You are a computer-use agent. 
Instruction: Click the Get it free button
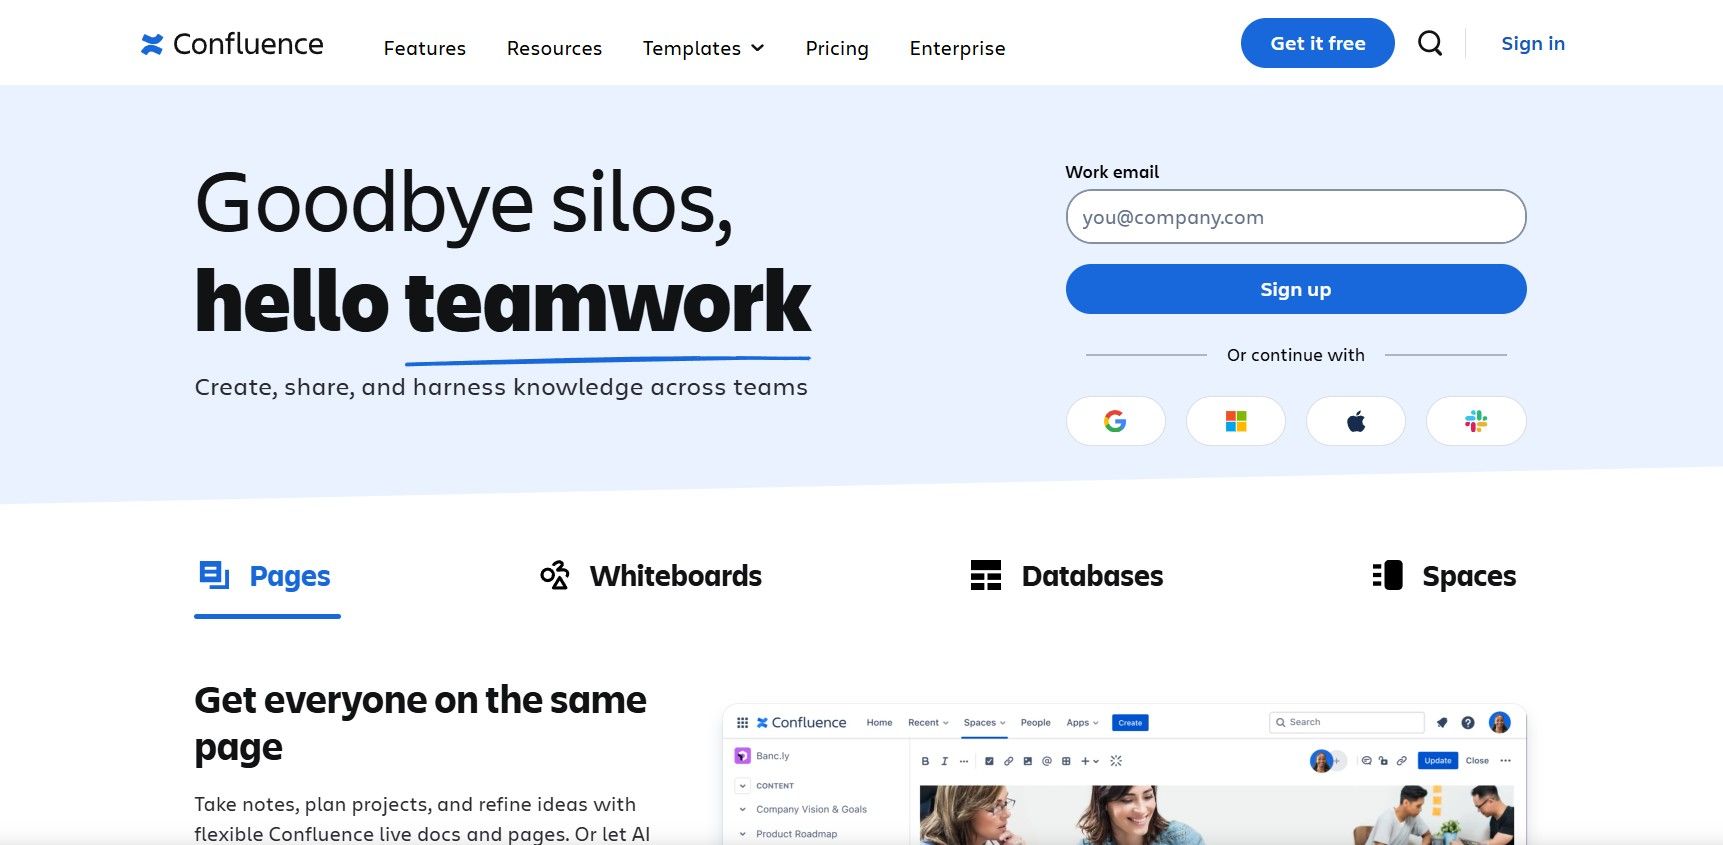click(x=1318, y=43)
